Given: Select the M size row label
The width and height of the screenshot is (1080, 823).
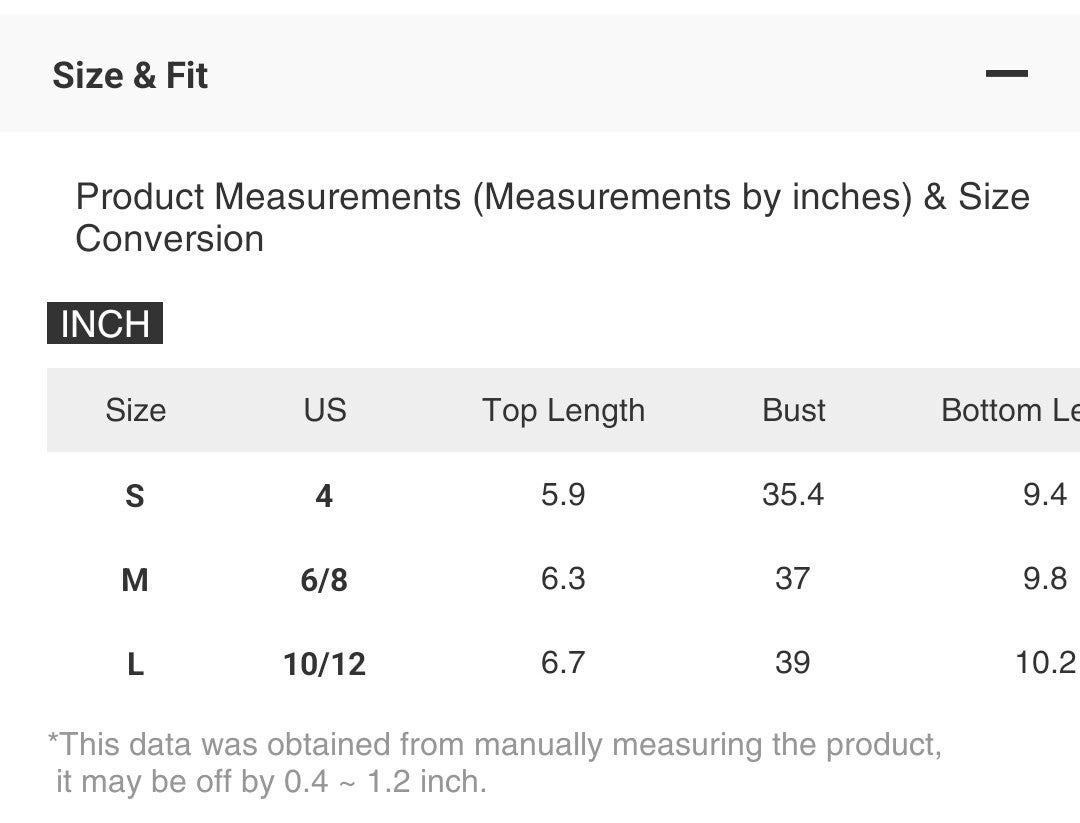Looking at the screenshot, I should click(x=135, y=579).
